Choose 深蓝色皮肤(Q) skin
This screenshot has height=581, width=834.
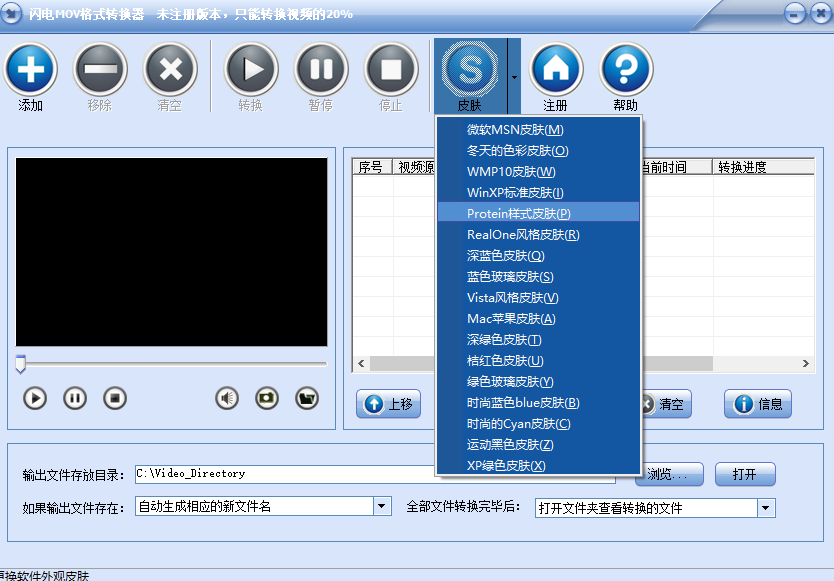coord(538,255)
